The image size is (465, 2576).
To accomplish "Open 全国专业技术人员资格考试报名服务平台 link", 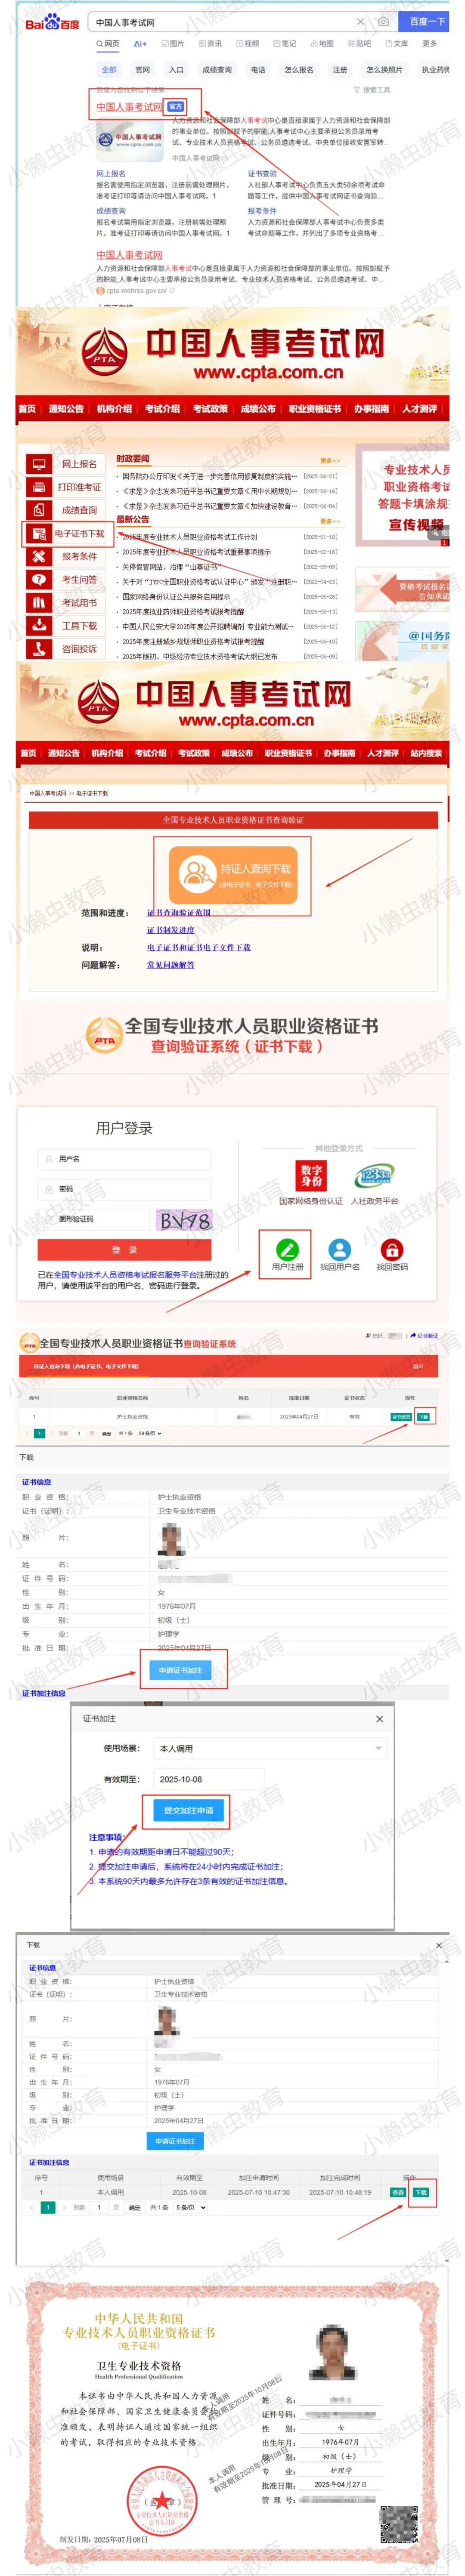I will (x=125, y=1275).
